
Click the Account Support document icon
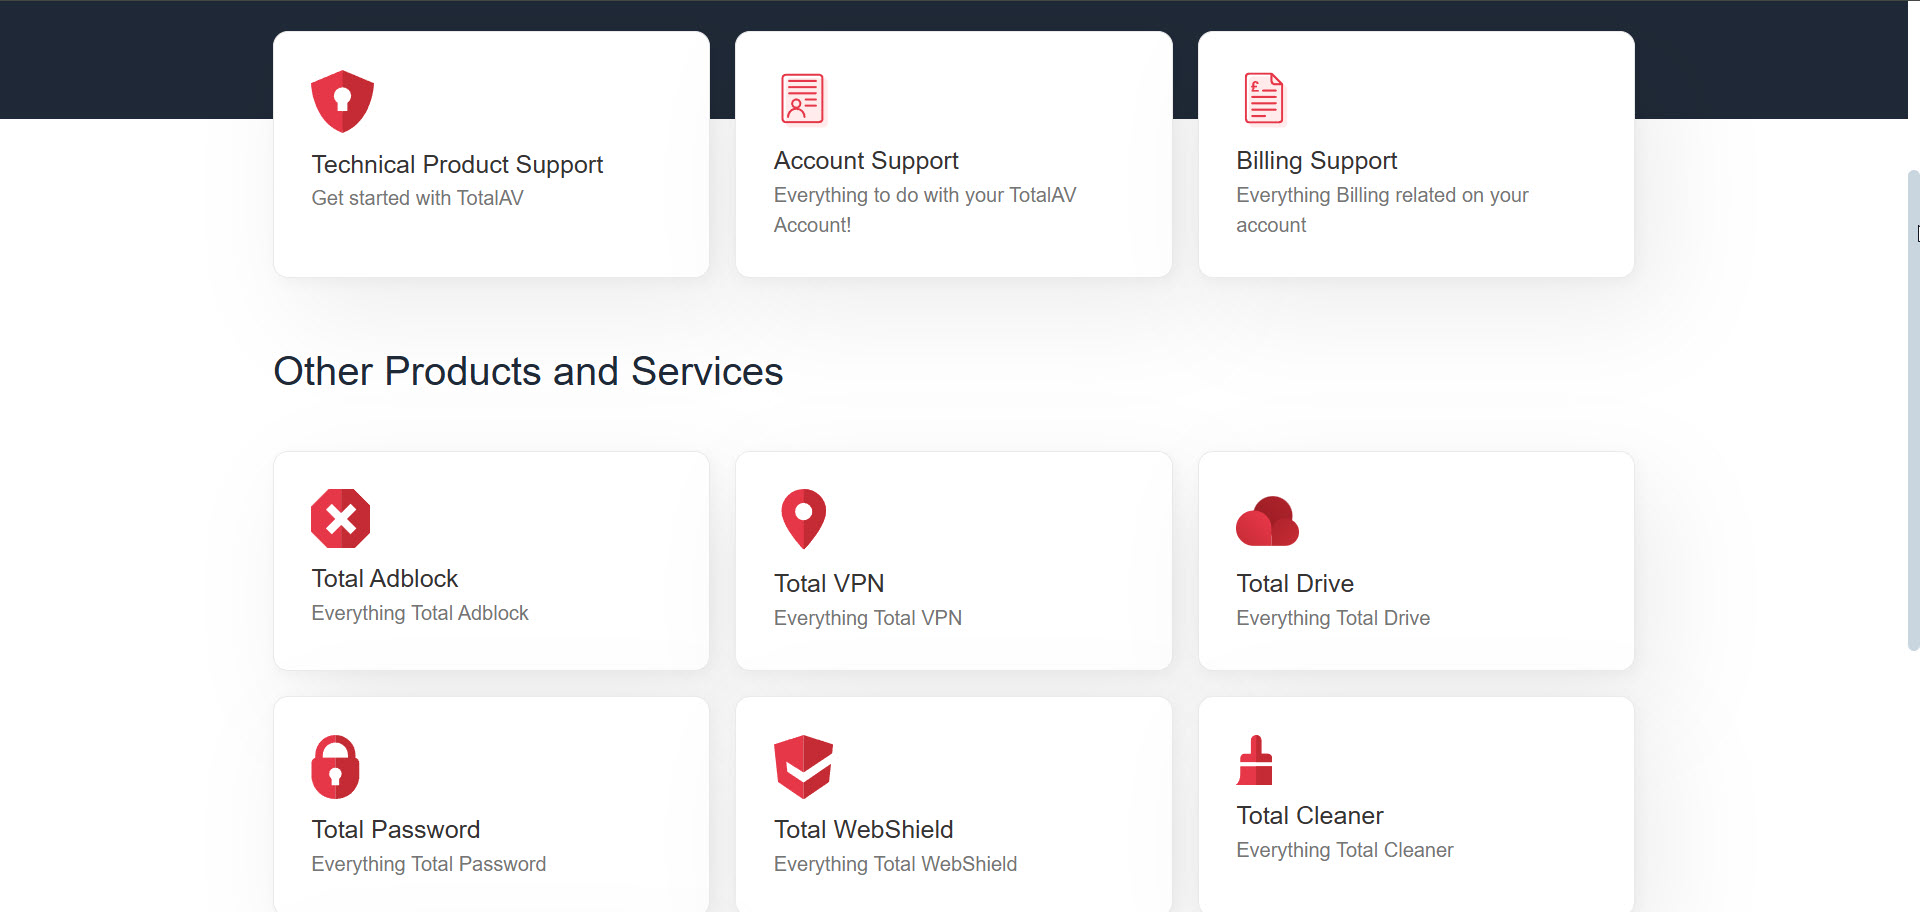[x=802, y=99]
